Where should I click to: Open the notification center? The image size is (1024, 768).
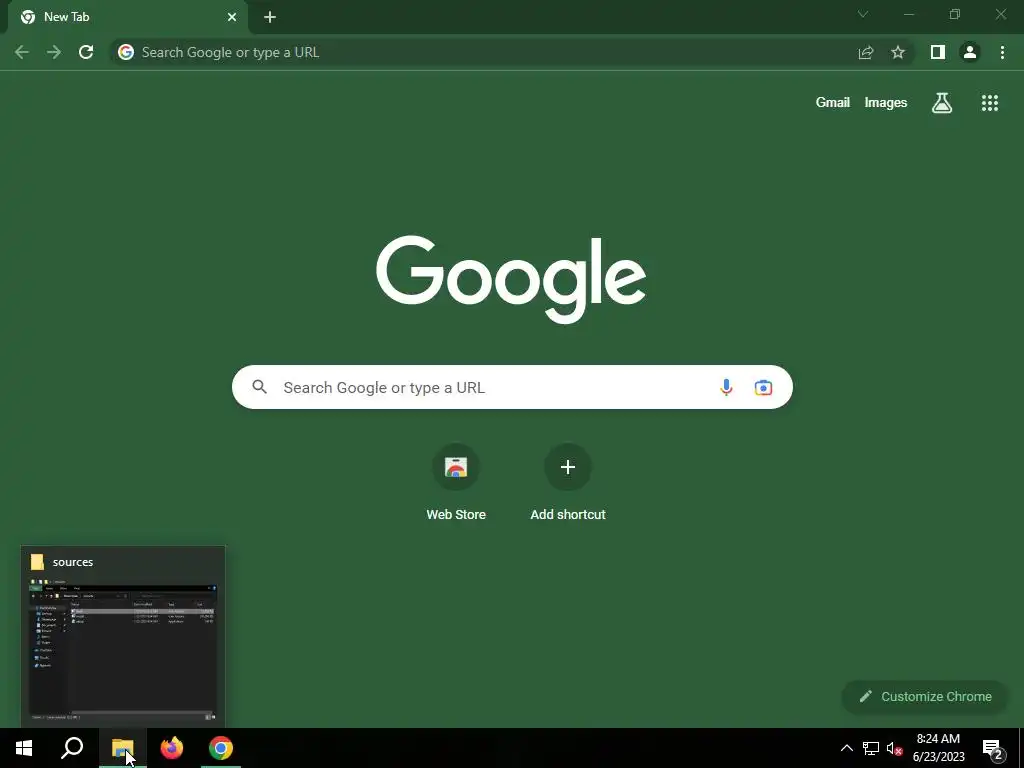(992, 748)
